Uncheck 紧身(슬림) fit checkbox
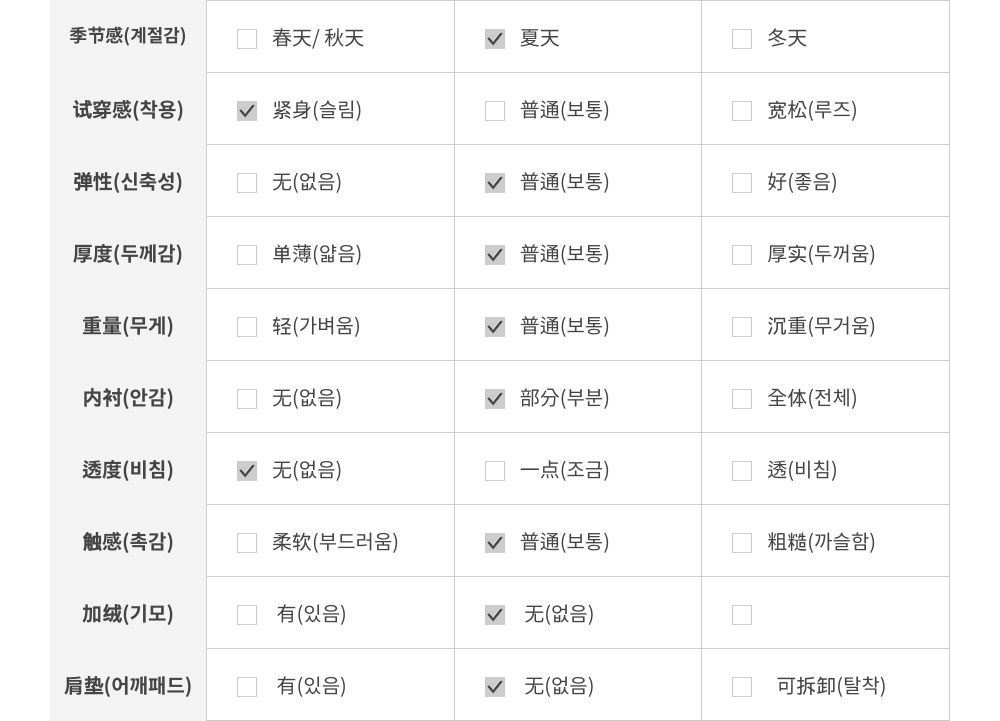Image resolution: width=1000 pixels, height=721 pixels. click(247, 111)
